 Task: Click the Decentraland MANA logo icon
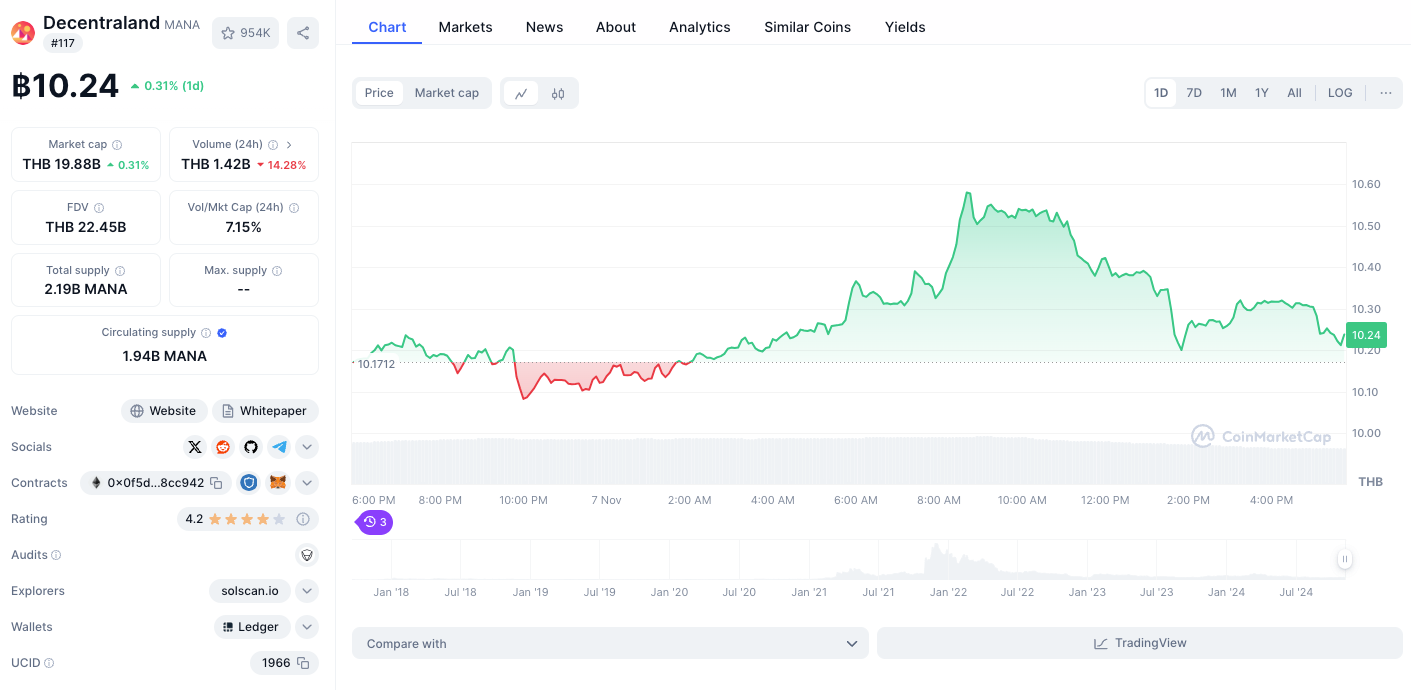tap(23, 33)
